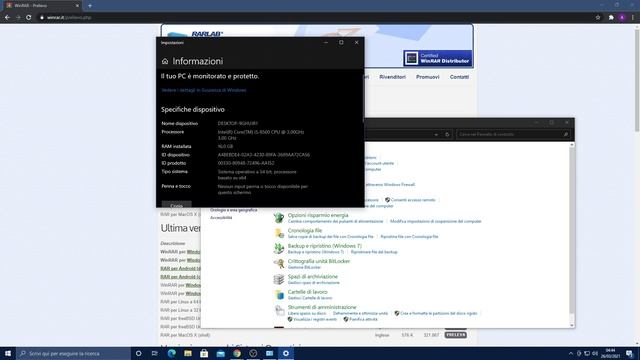
Task: Open Mail app from taskbar
Action: (220, 353)
